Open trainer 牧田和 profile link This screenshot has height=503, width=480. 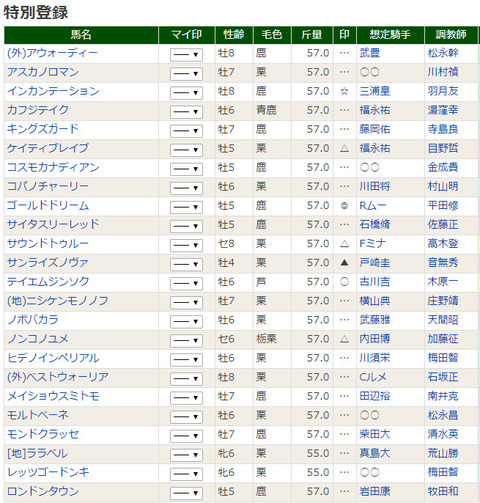443,491
